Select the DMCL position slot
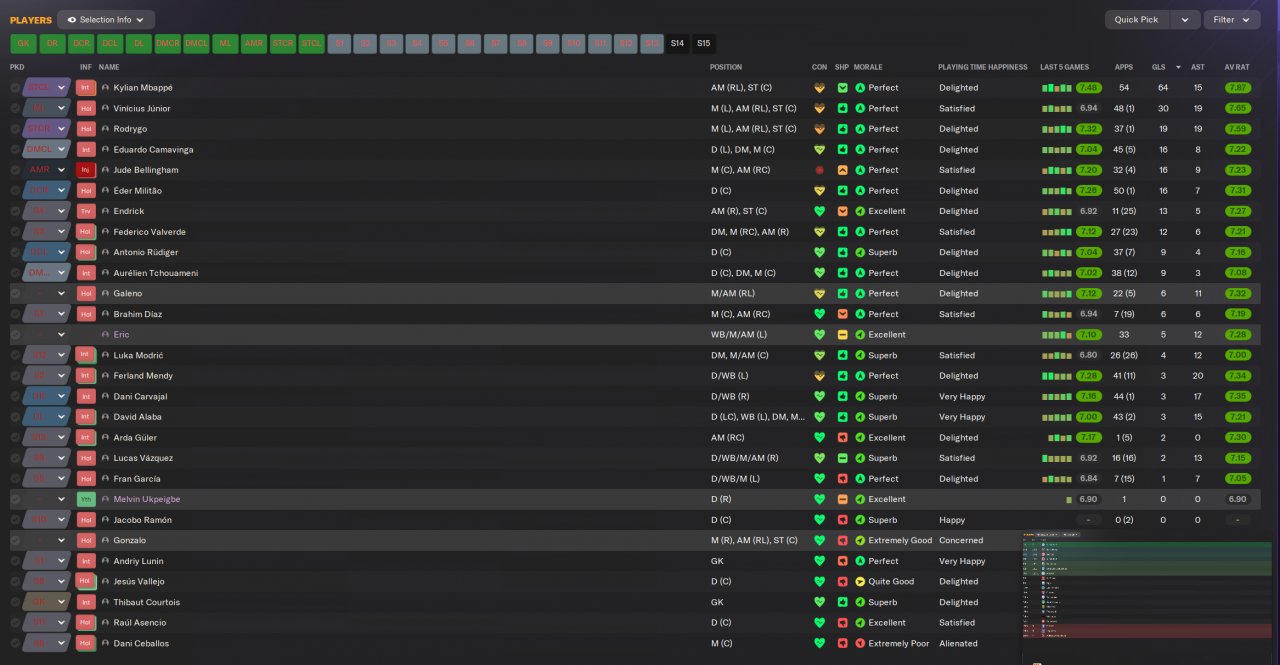Screen dimensions: 1280x665 click(197, 44)
